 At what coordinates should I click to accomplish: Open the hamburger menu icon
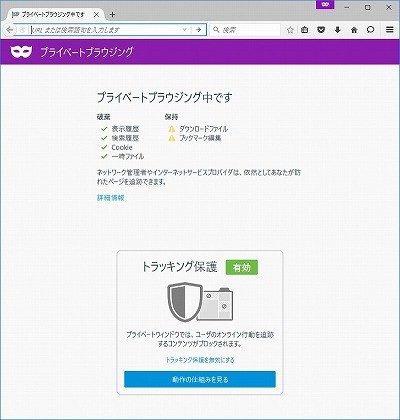390,30
